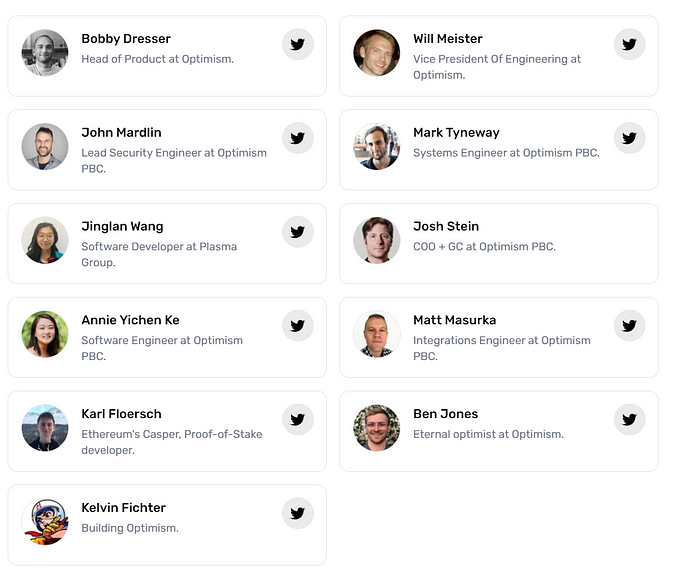Visit Mark Tyneway's Twitter via icon
The image size is (700, 574).
point(629,138)
